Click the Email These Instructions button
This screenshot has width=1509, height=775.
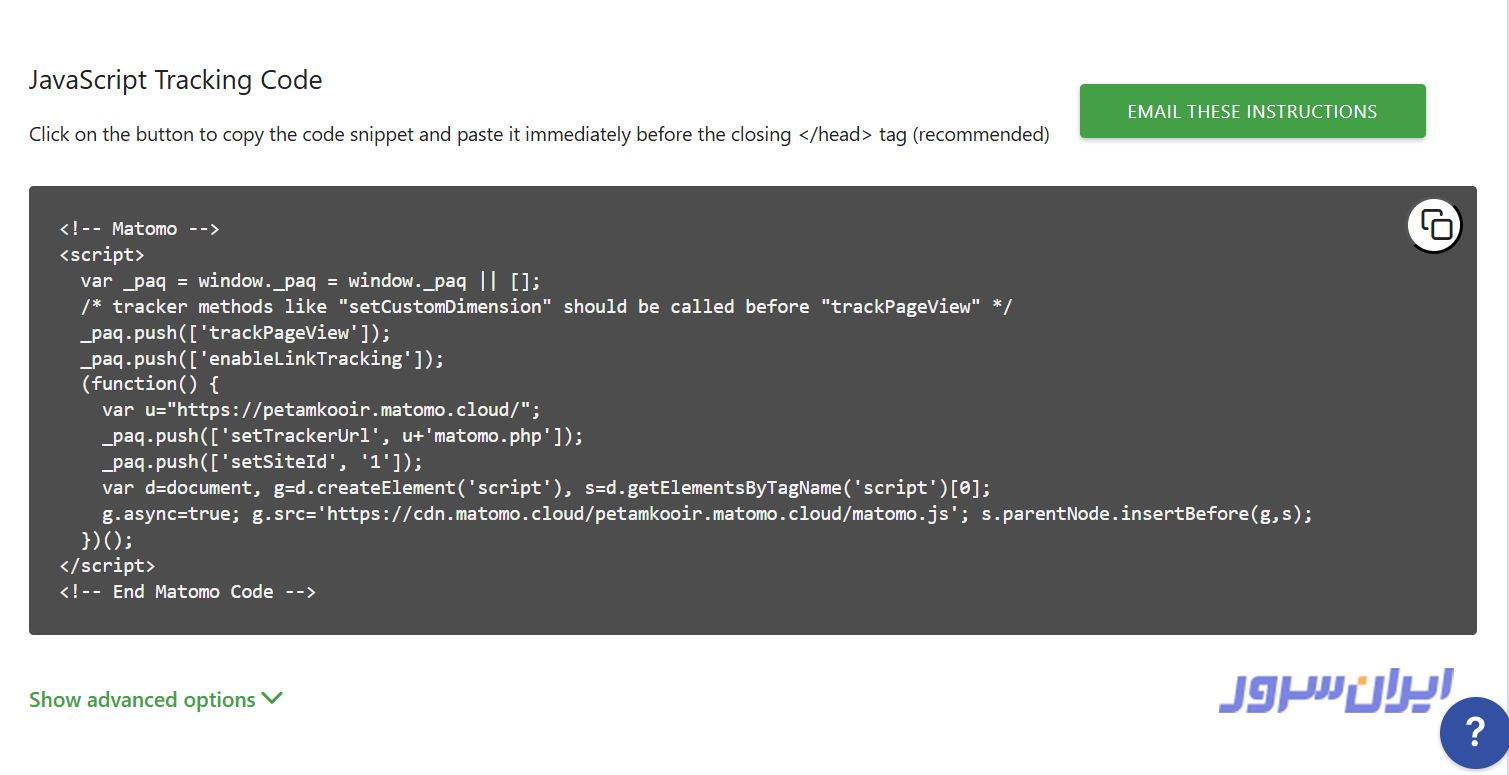click(1252, 111)
